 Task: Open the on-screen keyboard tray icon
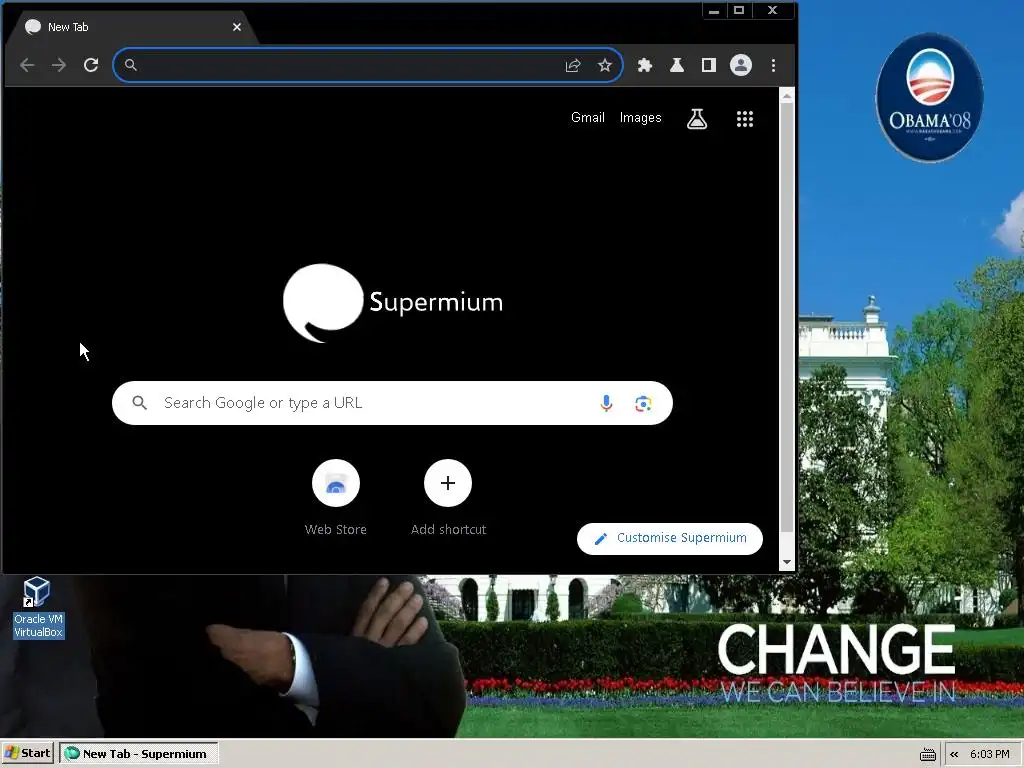coord(927,754)
